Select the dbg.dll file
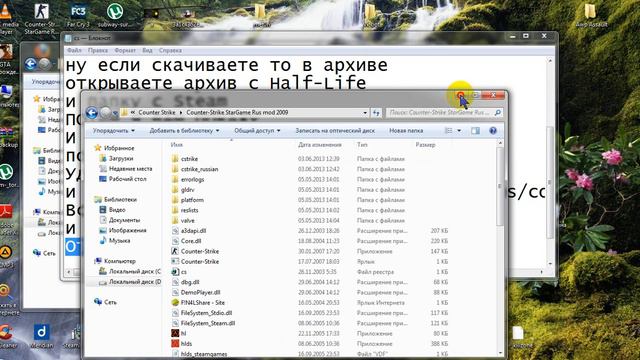Screen dimensions: 640x360 tap(186, 282)
